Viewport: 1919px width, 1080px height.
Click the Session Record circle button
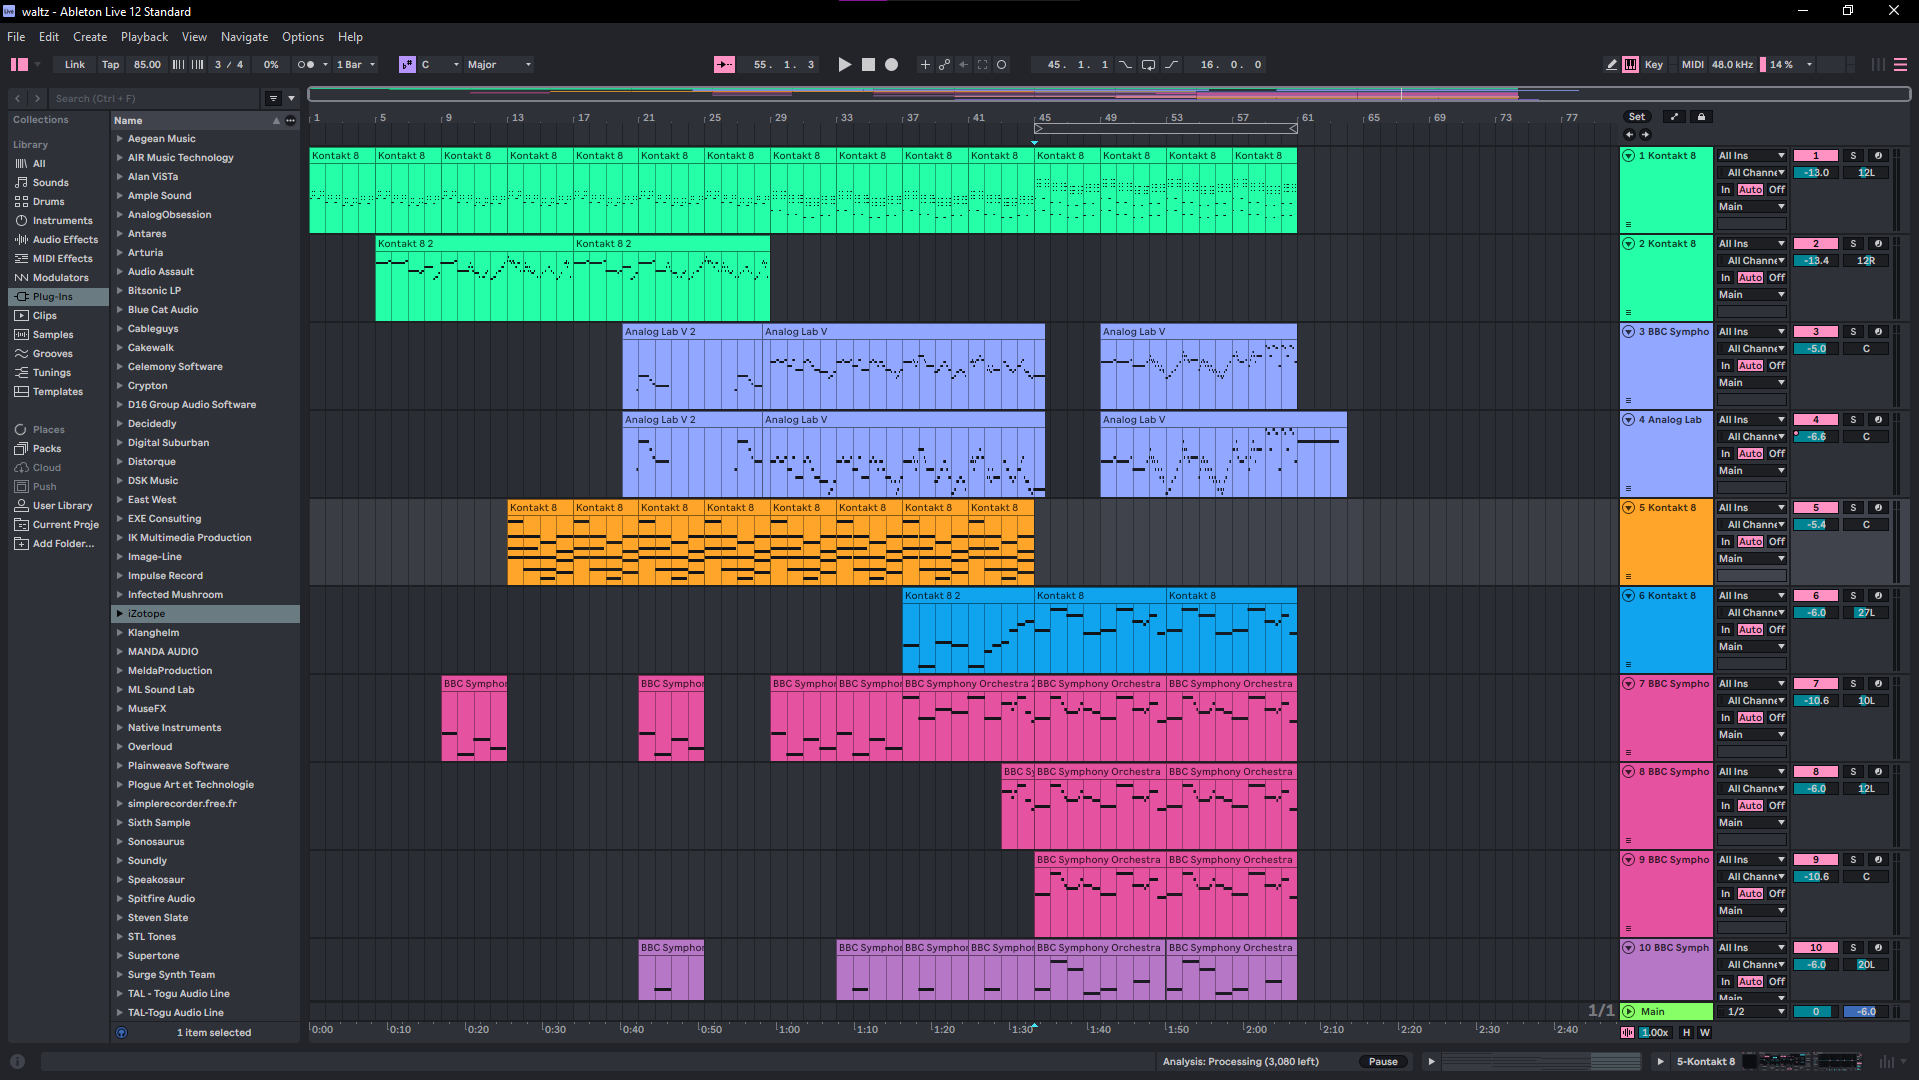click(x=1001, y=65)
